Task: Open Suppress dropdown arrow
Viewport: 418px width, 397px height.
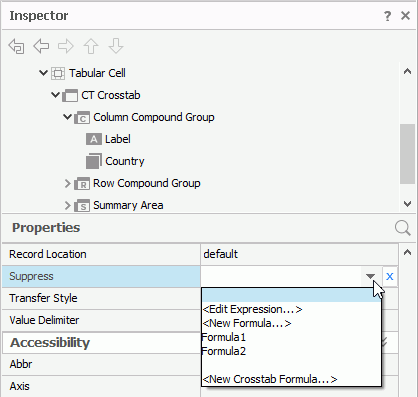Action: [370, 276]
